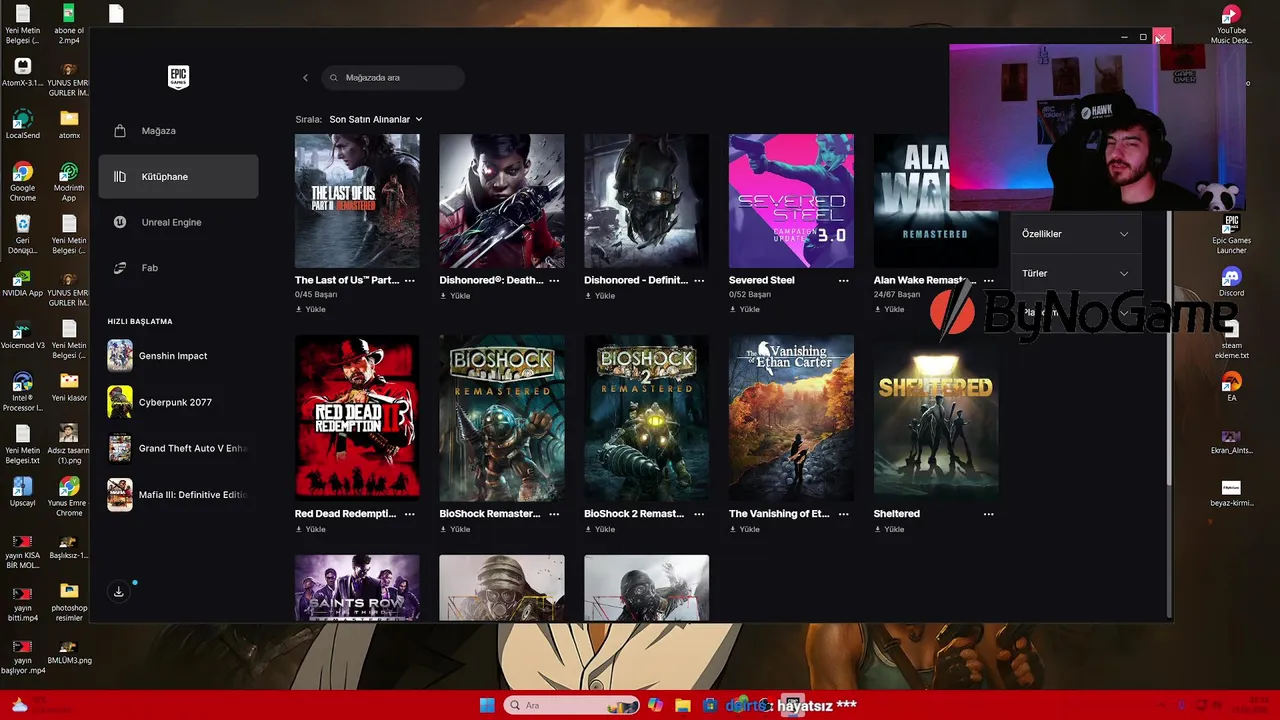Open options menu for Dishonored Definitive Edition
The width and height of the screenshot is (1280, 720).
[x=699, y=281]
